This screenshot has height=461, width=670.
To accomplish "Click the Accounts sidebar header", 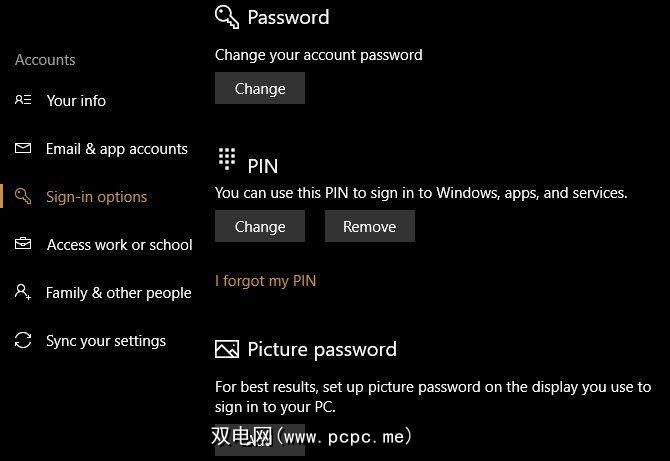I will point(45,60).
